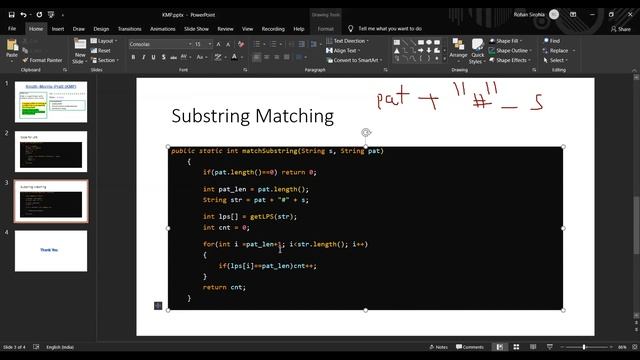Select the oval shape in shapes gallery

point(429,42)
